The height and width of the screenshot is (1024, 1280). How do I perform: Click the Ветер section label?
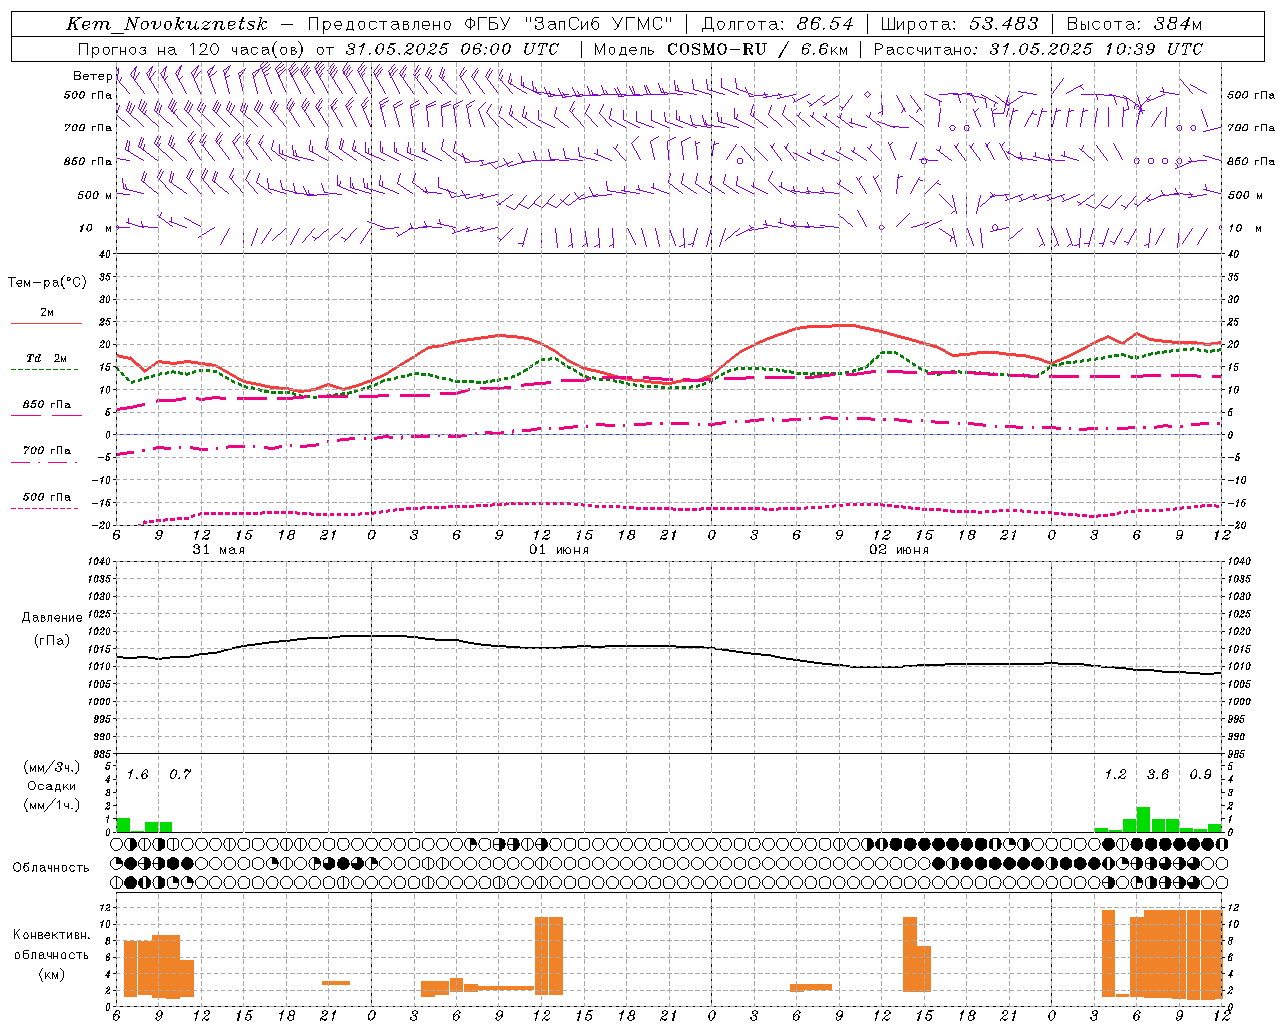point(92,76)
